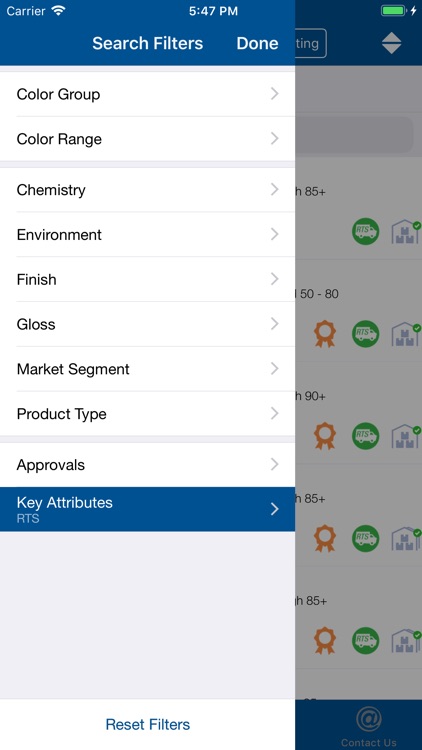Image resolution: width=422 pixels, height=750 pixels.
Task: Tap the sort arrows icon in header
Action: [391, 43]
